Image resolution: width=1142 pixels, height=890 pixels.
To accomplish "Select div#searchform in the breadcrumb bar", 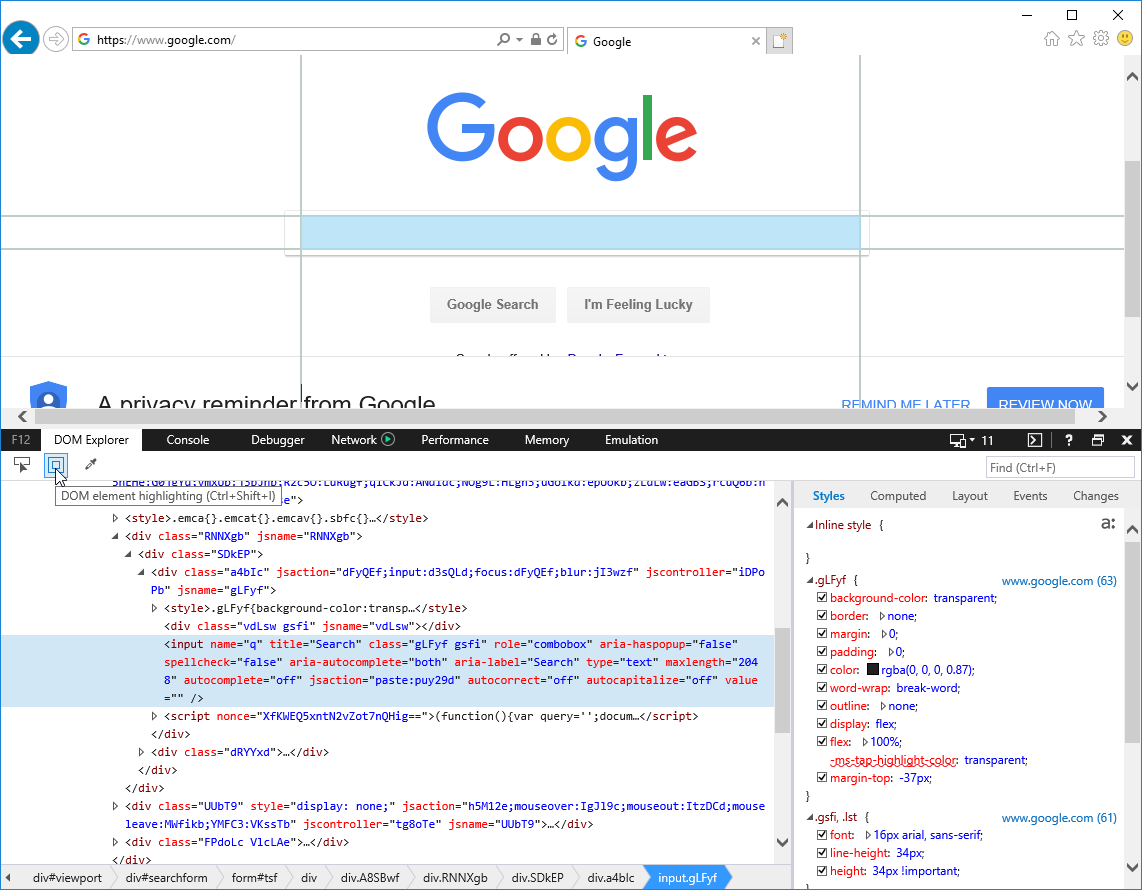I will pos(166,878).
